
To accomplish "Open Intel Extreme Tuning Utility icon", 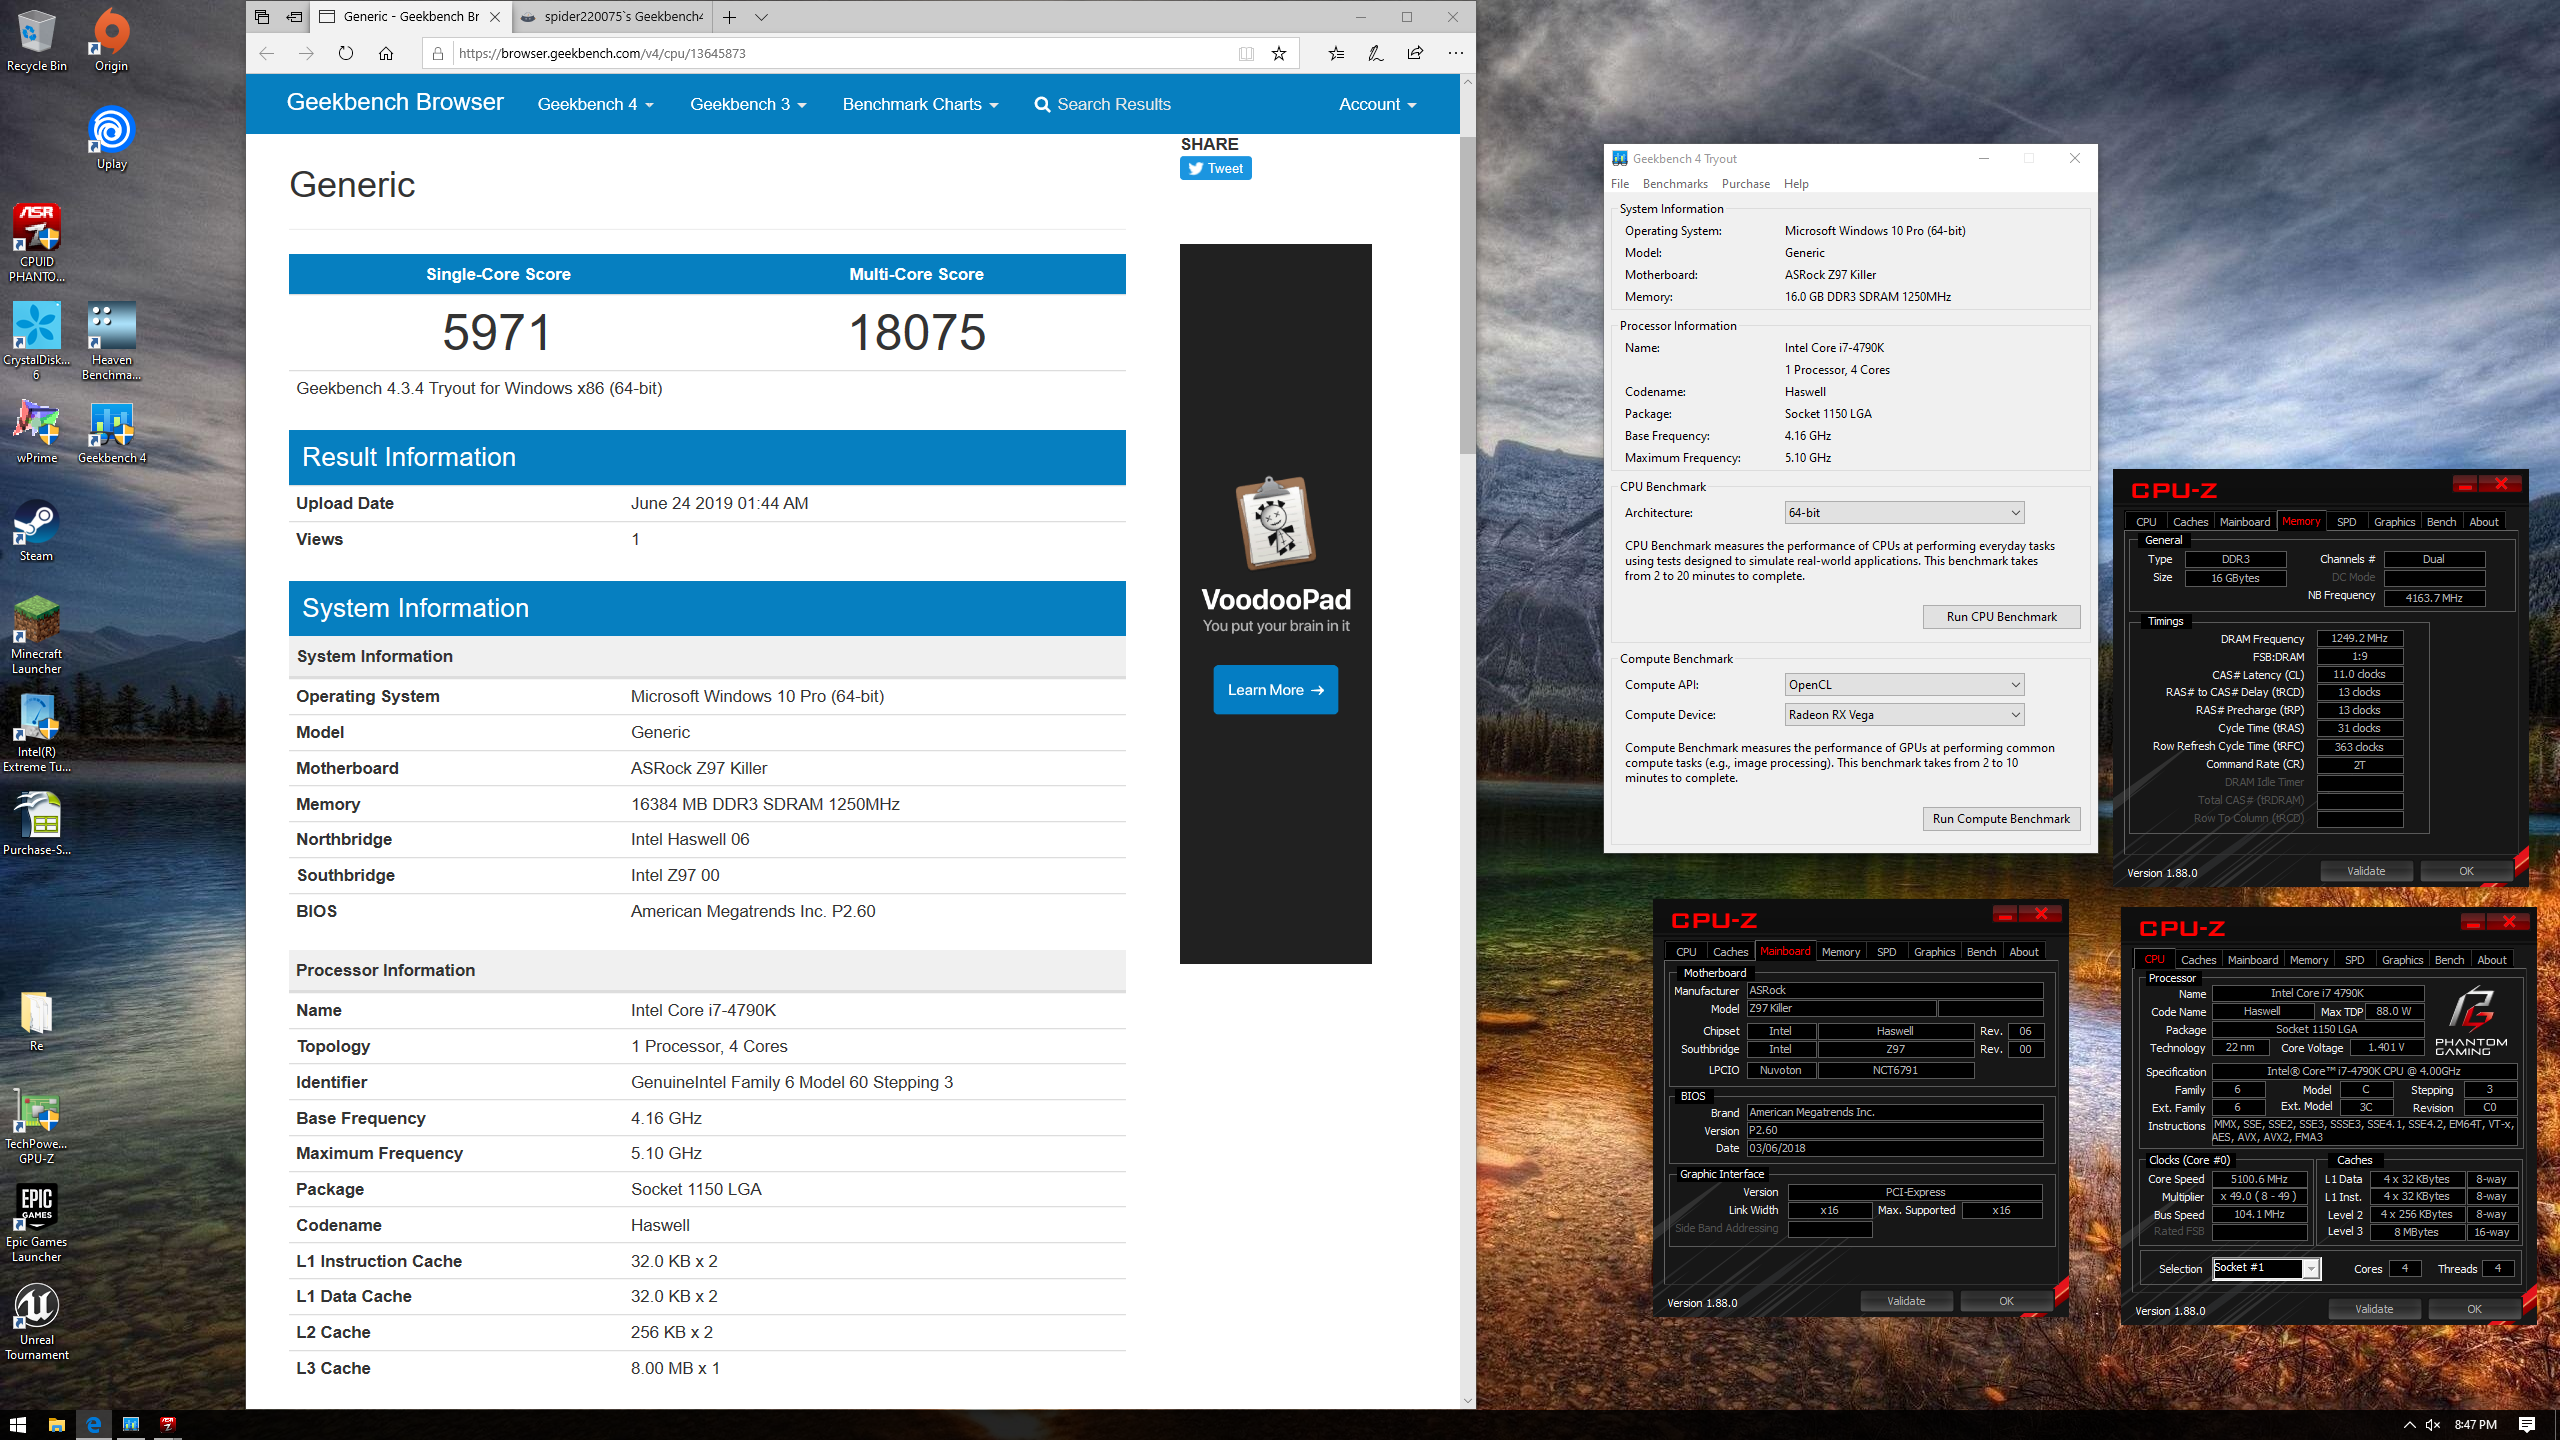I will point(37,733).
